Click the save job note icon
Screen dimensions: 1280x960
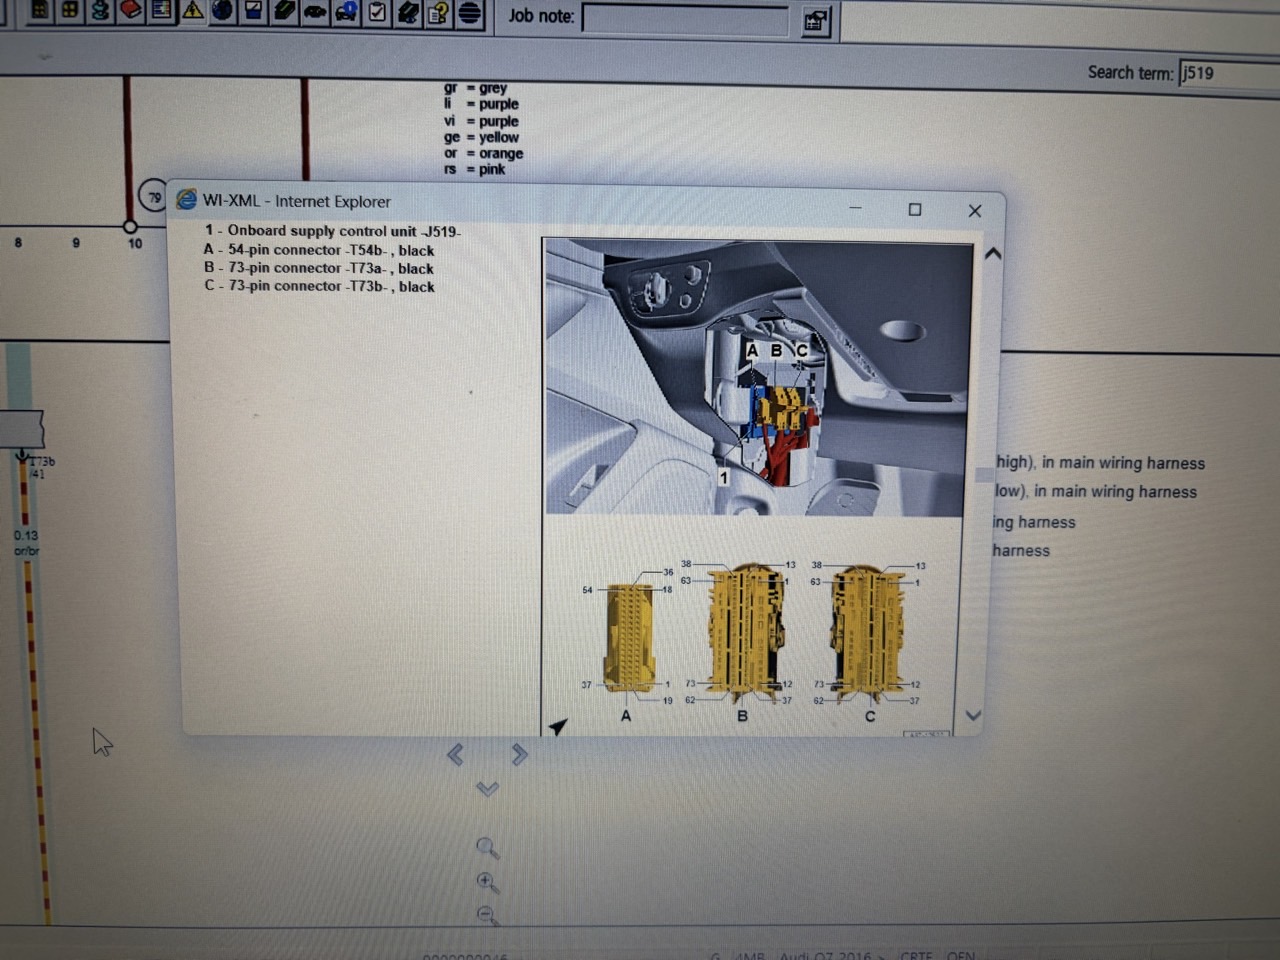pyautogui.click(x=816, y=21)
